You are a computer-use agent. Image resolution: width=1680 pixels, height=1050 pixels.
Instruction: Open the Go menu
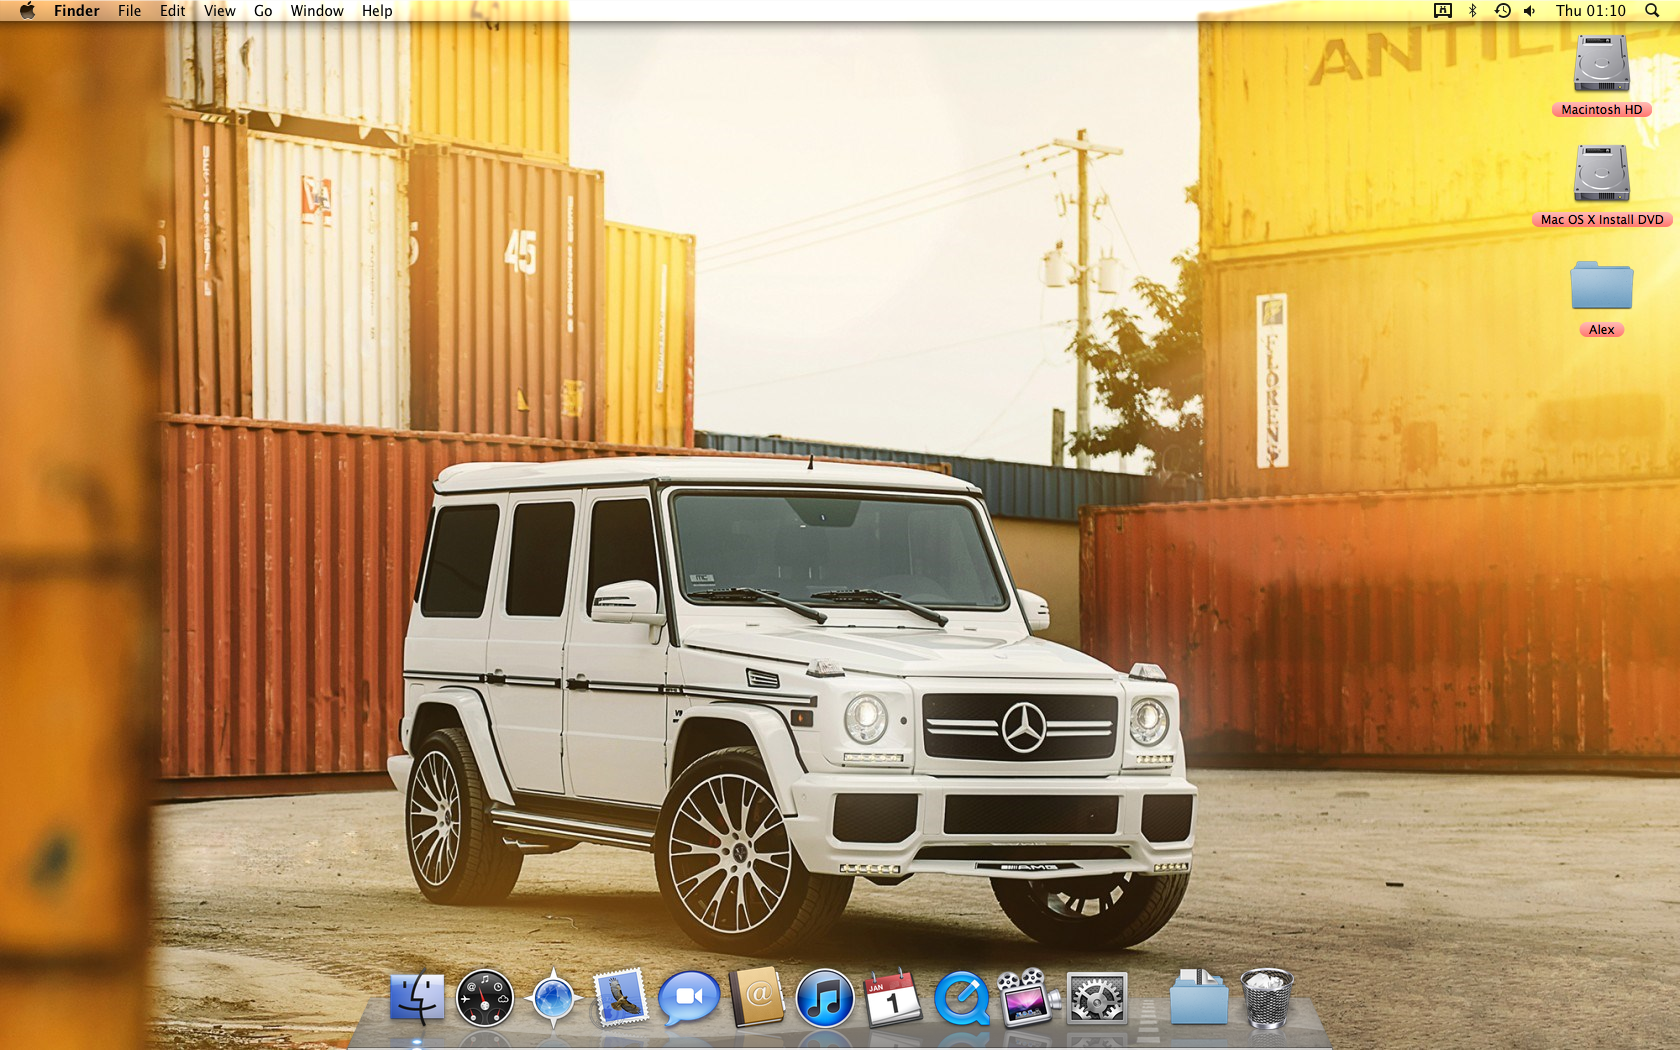click(x=263, y=11)
